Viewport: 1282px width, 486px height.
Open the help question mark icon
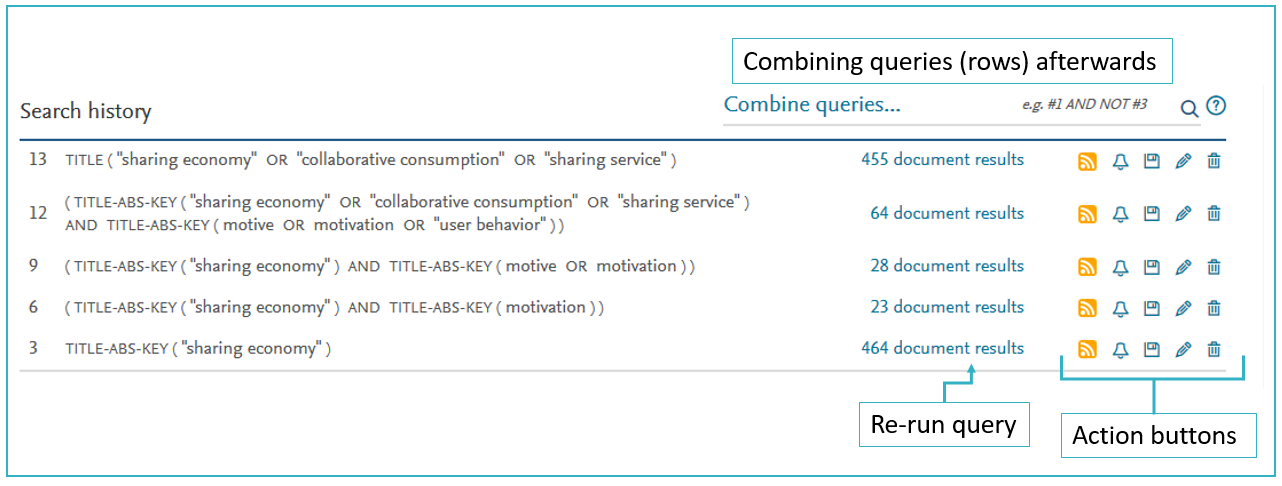pyautogui.click(x=1216, y=106)
